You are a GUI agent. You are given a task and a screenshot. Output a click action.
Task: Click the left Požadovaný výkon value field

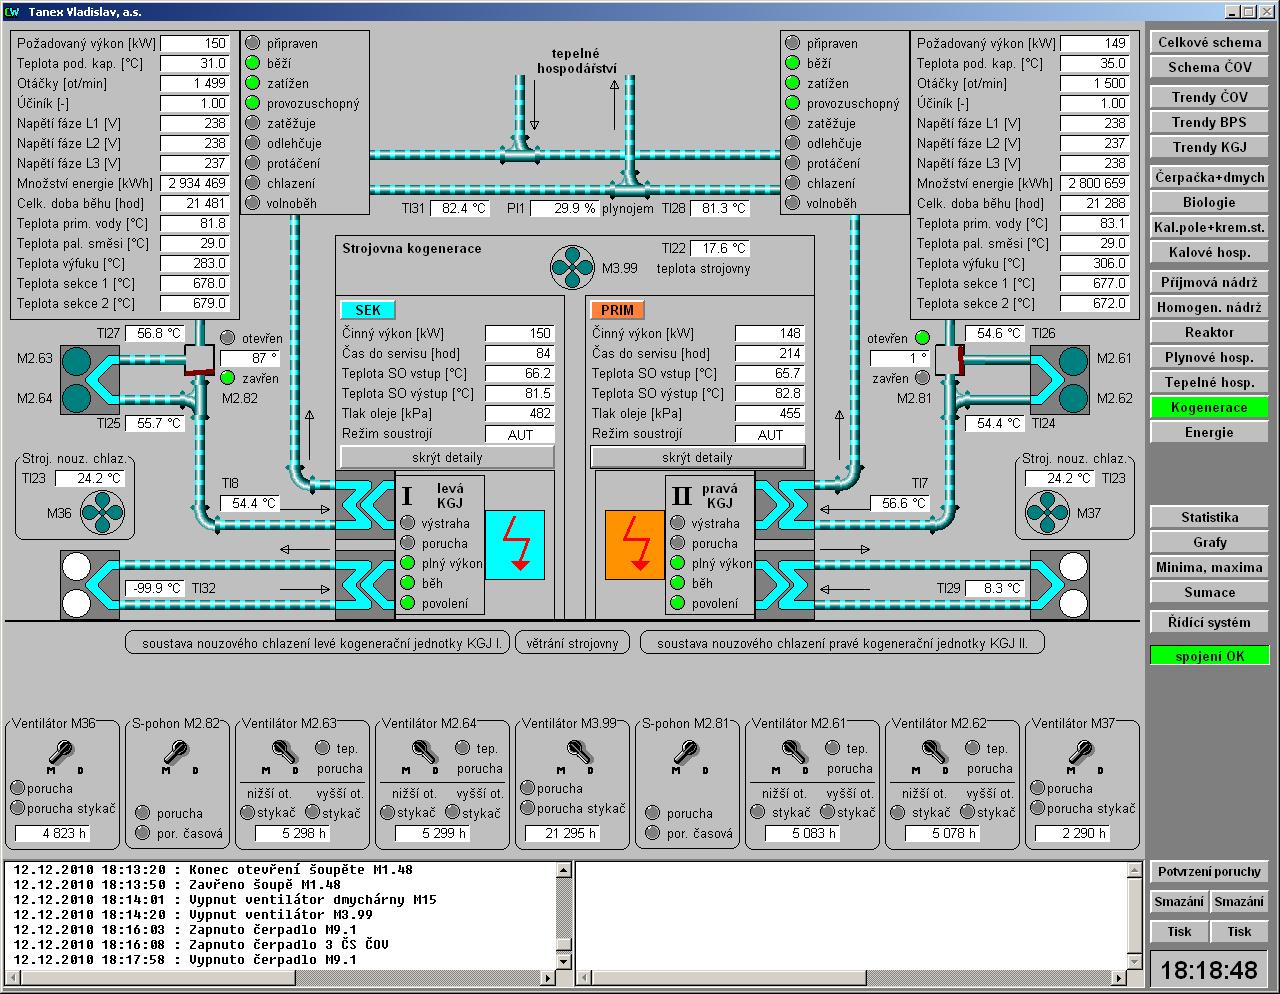tap(196, 44)
